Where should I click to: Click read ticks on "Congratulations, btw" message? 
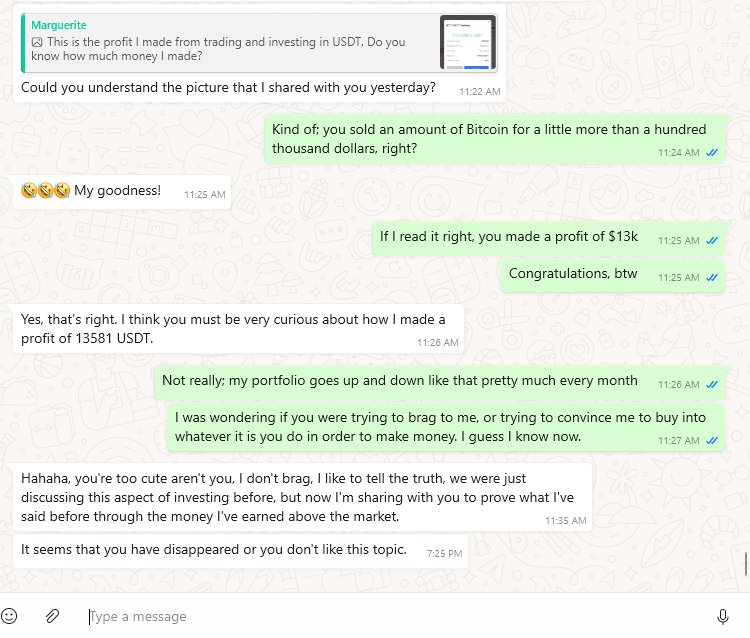pos(712,277)
